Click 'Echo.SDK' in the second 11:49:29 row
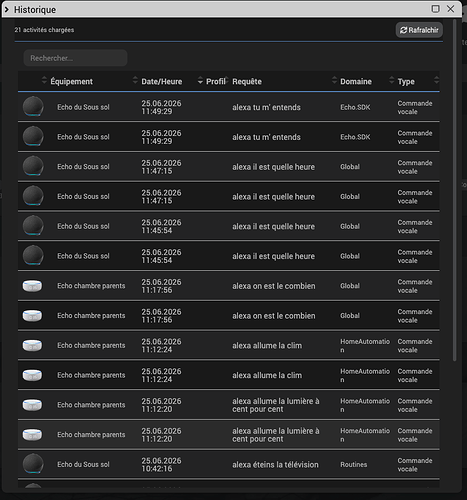The image size is (467, 500). coord(355,137)
